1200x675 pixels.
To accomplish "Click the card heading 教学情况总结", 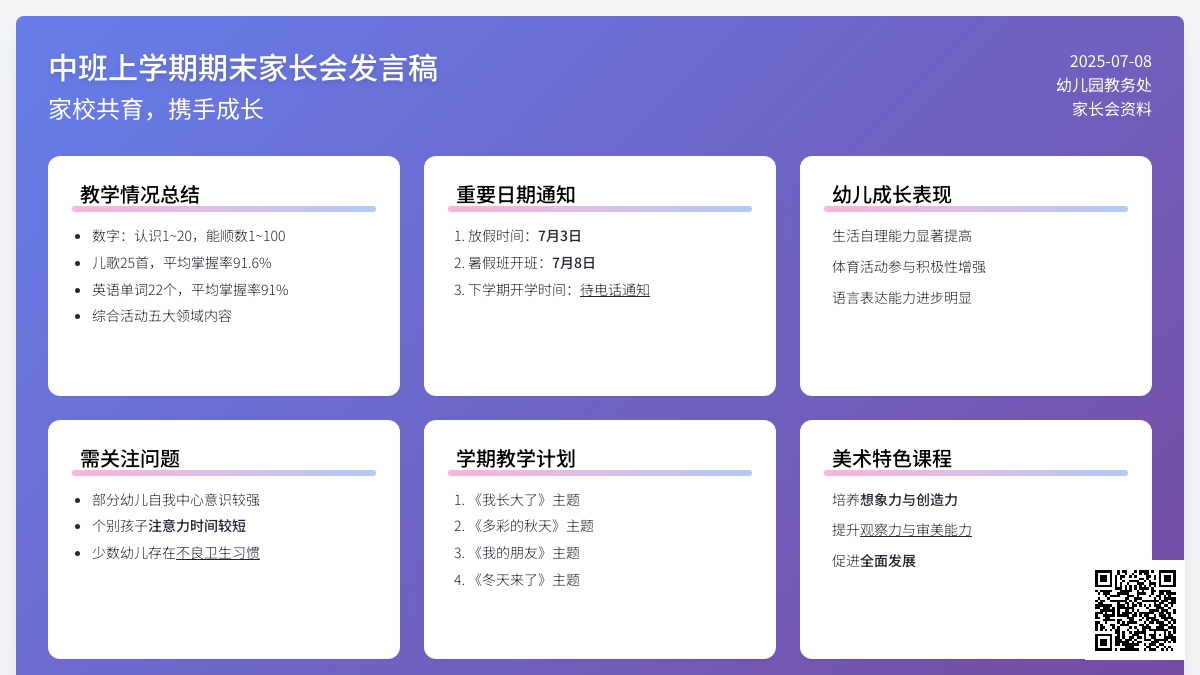I will point(140,195).
